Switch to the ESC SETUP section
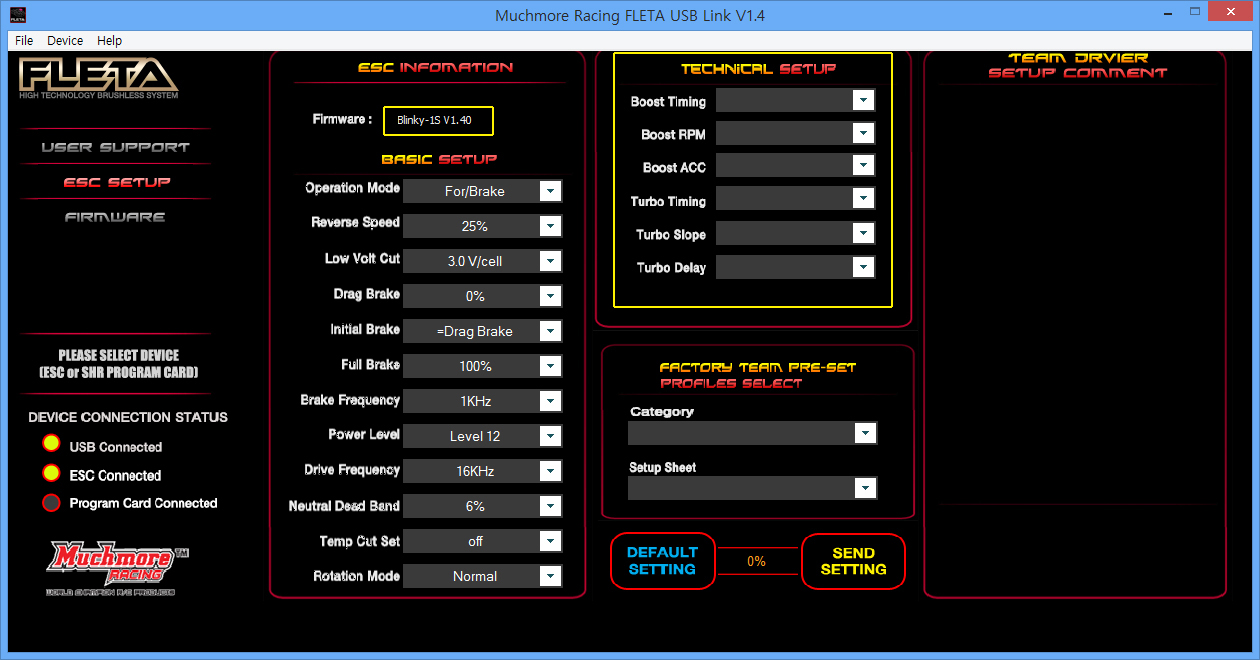The width and height of the screenshot is (1260, 660). tap(117, 182)
